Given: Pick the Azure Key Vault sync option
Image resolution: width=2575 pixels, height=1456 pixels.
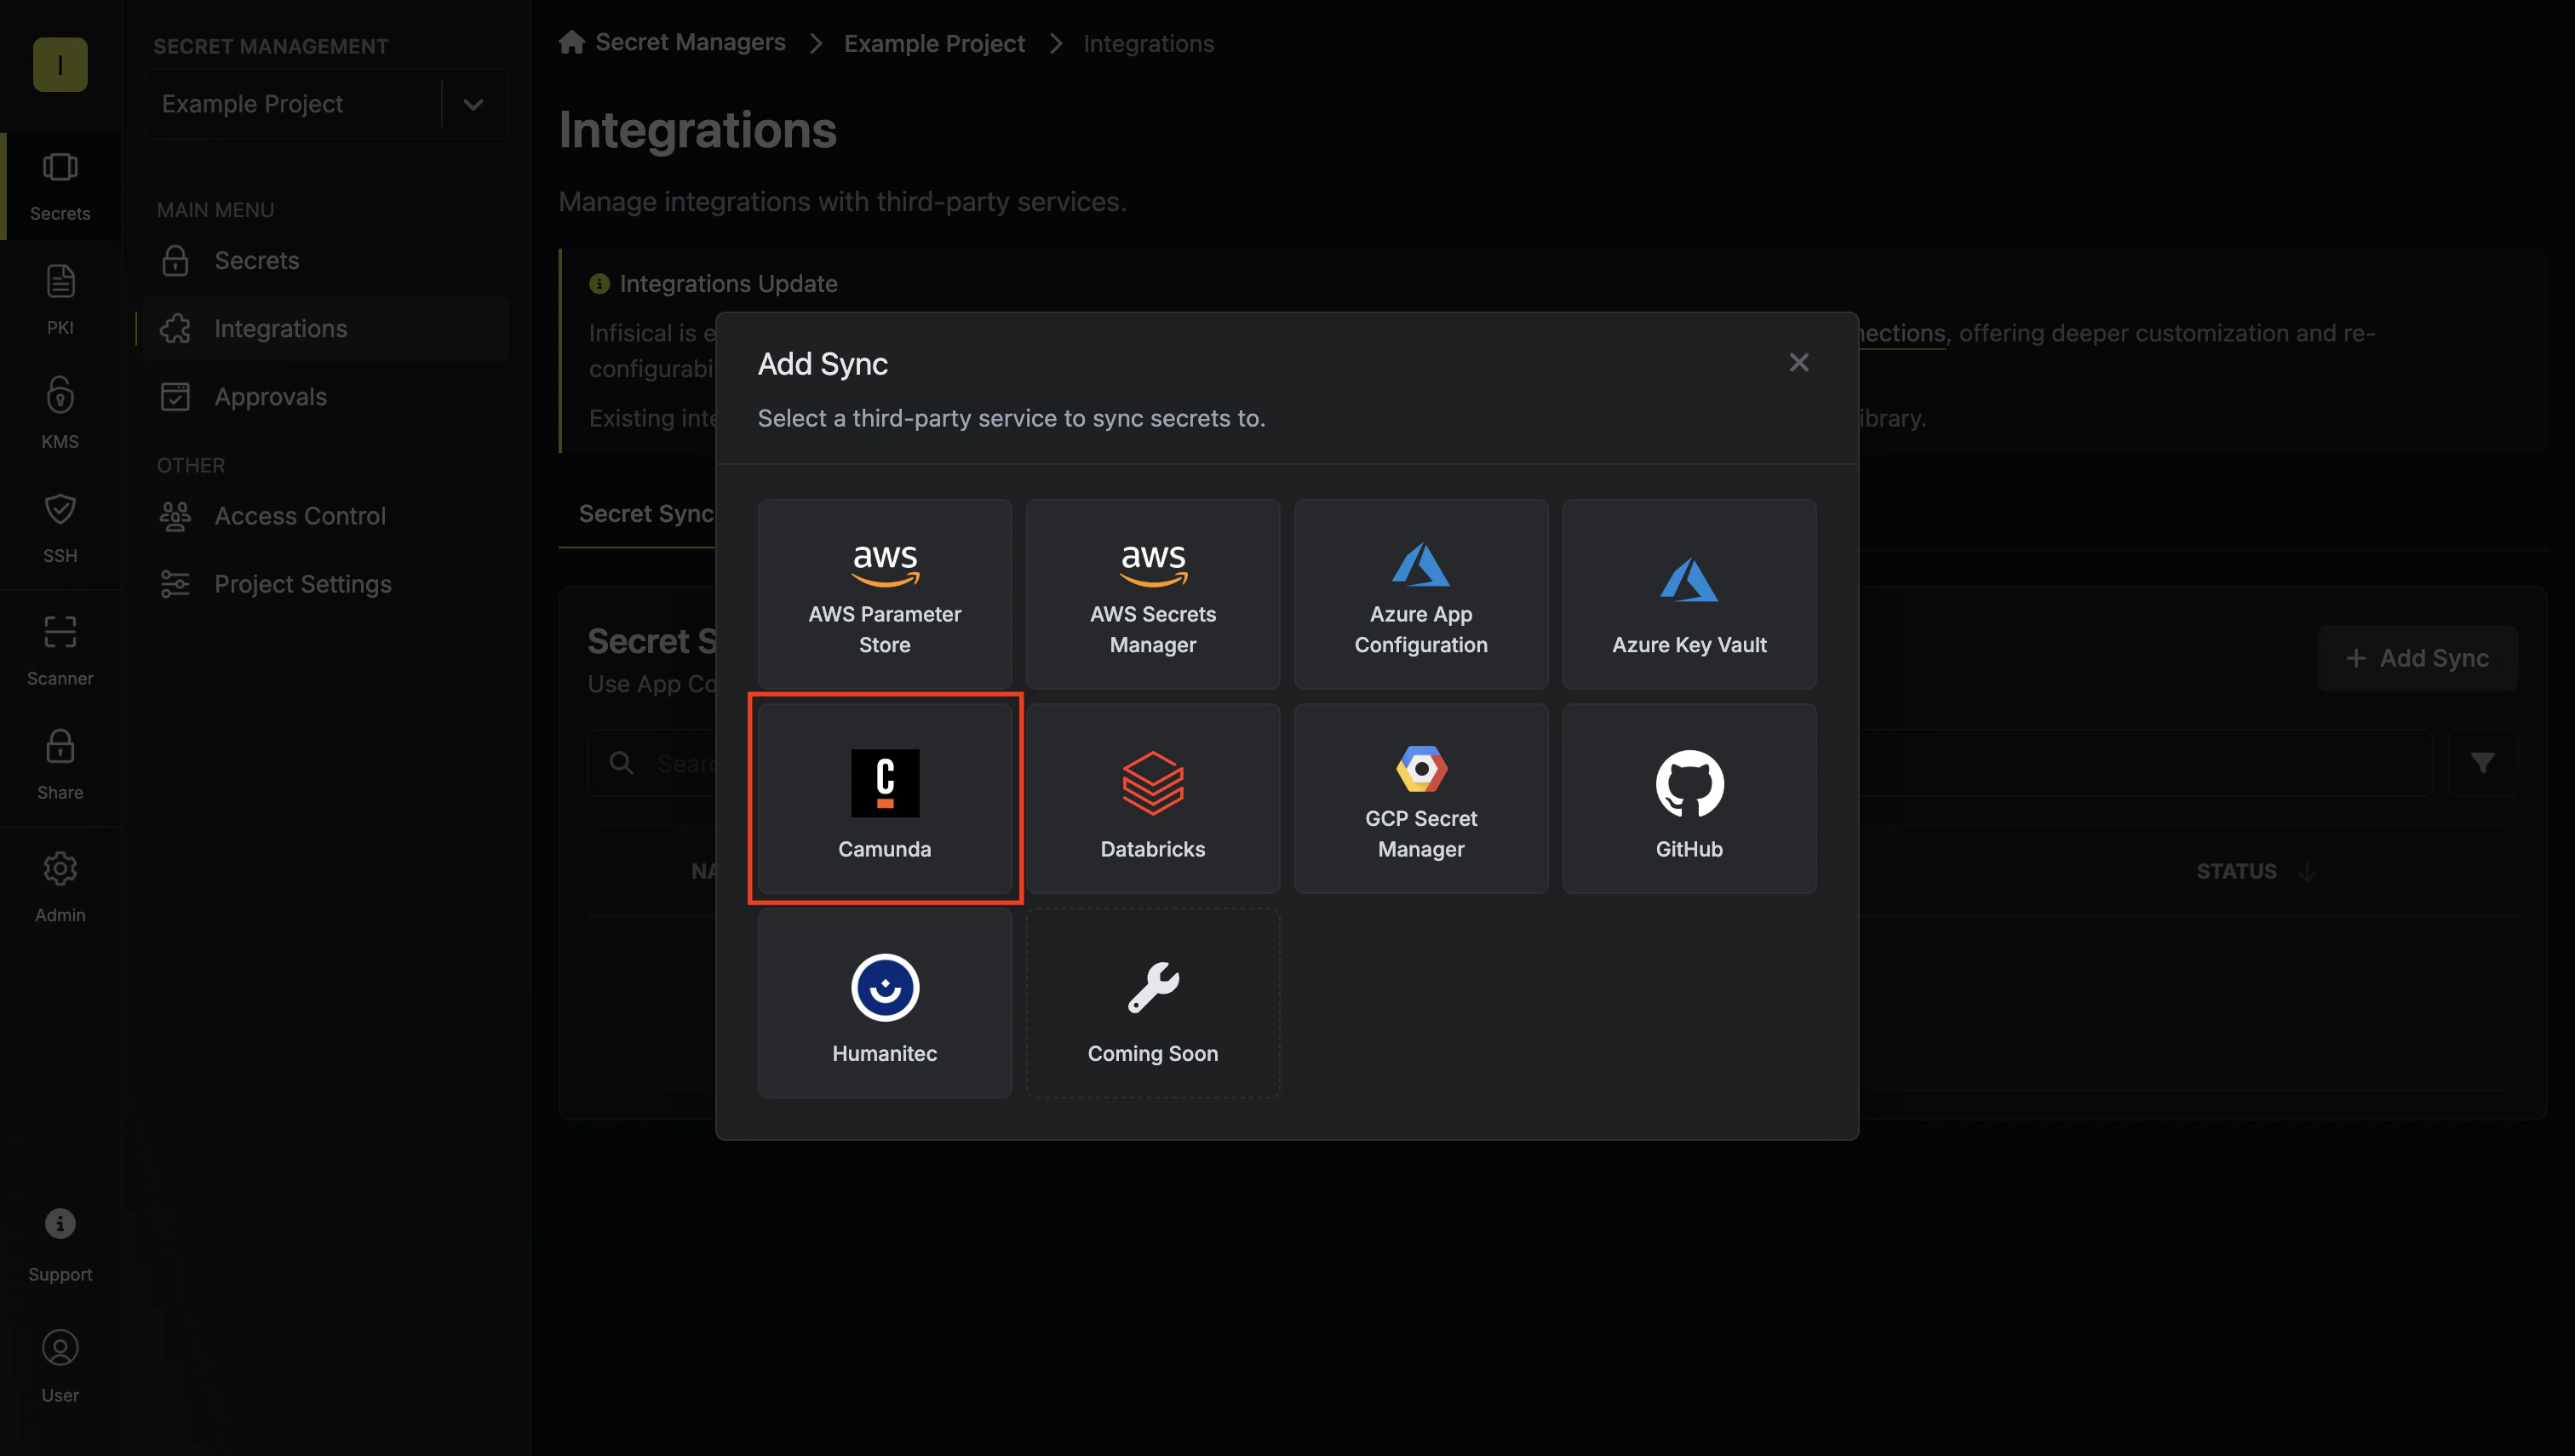Looking at the screenshot, I should (1689, 594).
